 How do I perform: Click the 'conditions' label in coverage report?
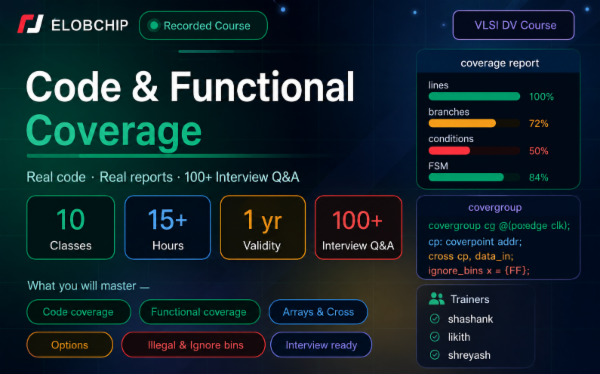451,139
